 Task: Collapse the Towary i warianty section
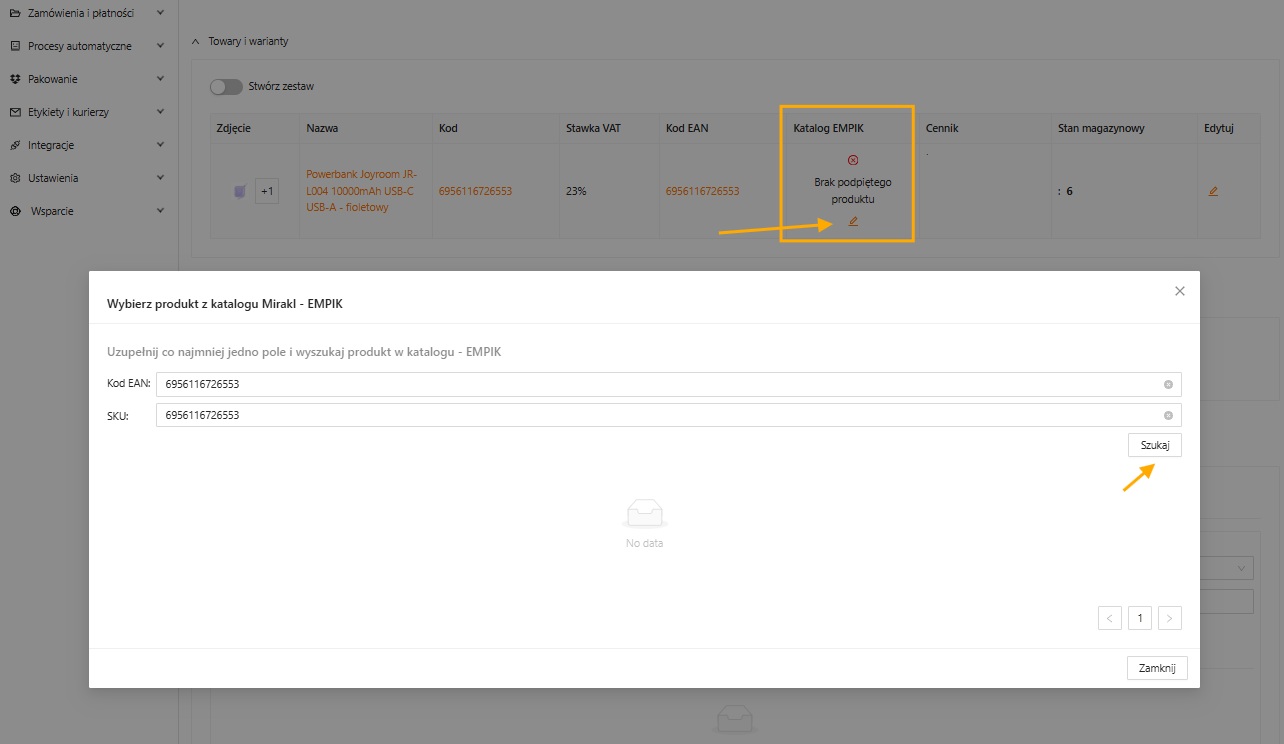point(196,42)
